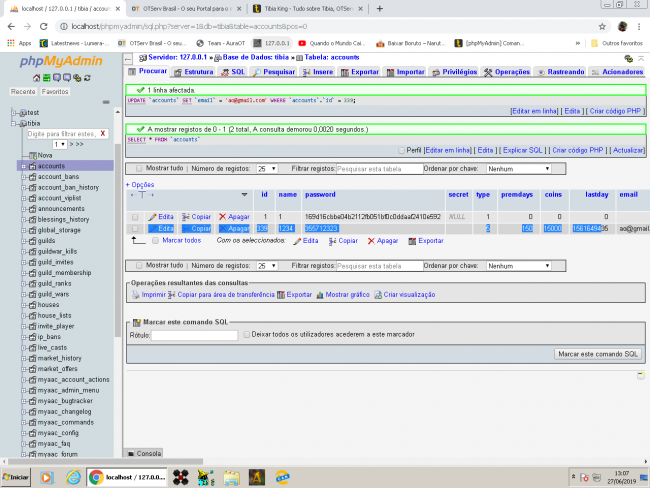The image size is (650, 488).
Task: Check Deixar todos os utilizadores acederem checkbox
Action: click(247, 334)
